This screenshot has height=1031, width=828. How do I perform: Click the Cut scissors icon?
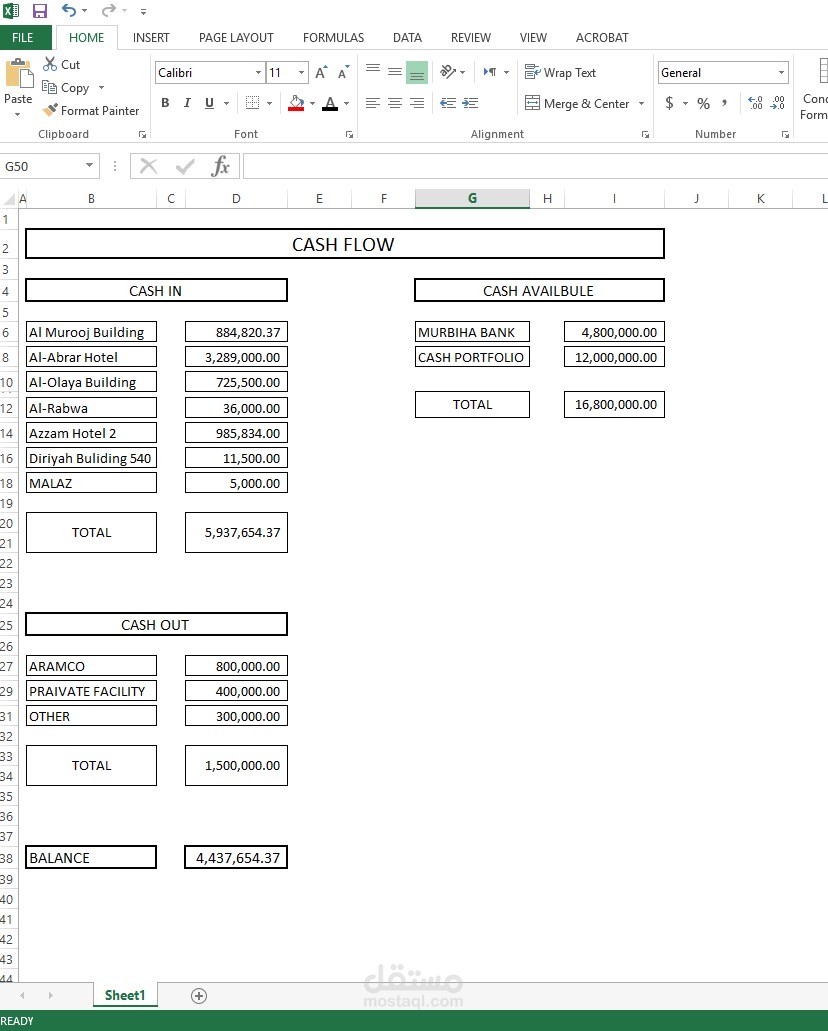[x=50, y=64]
